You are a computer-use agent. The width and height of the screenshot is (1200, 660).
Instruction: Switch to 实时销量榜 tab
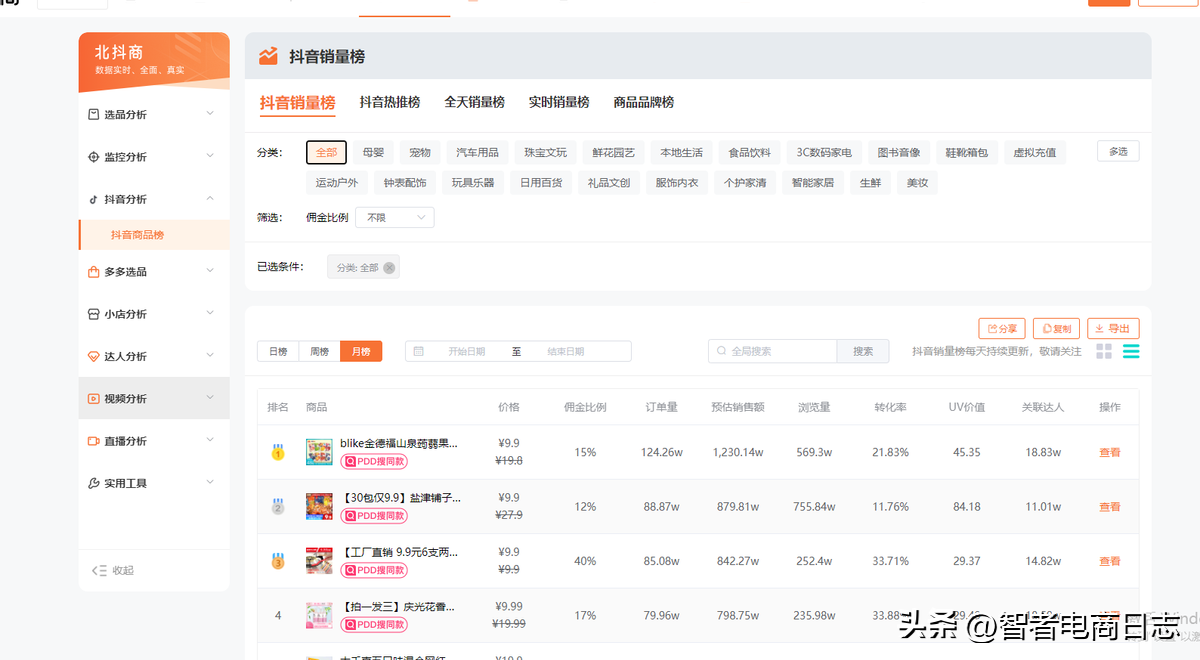pyautogui.click(x=559, y=102)
